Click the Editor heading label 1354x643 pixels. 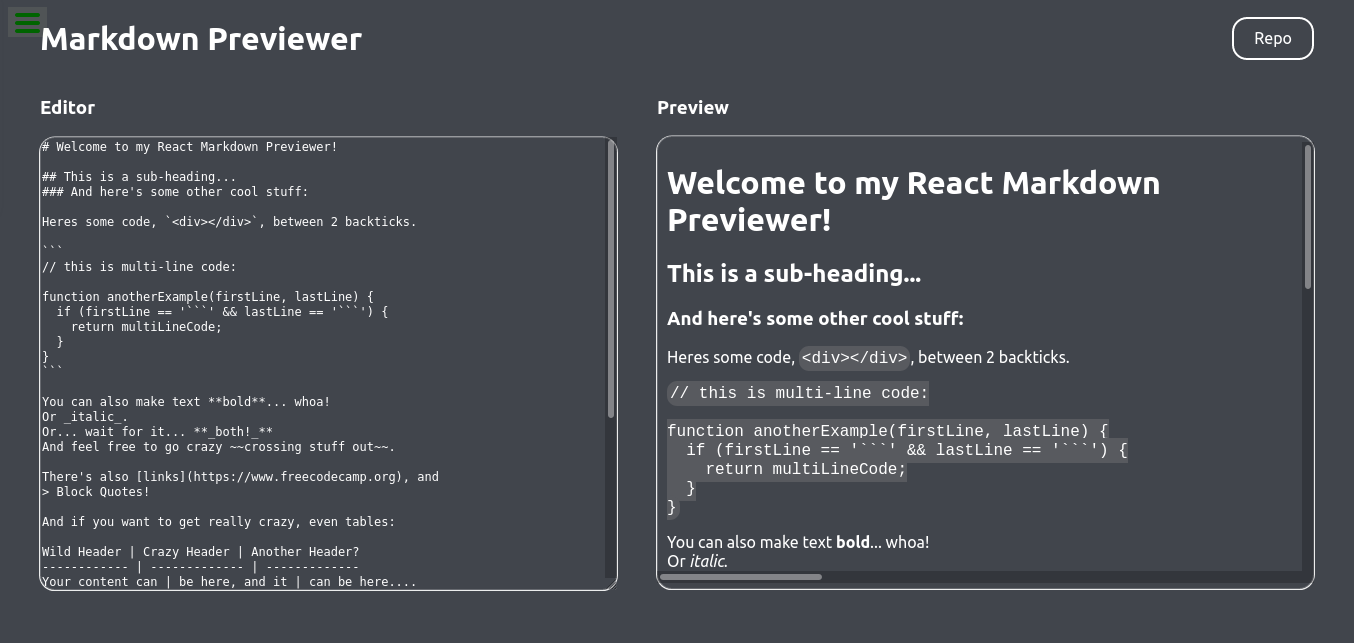click(68, 107)
